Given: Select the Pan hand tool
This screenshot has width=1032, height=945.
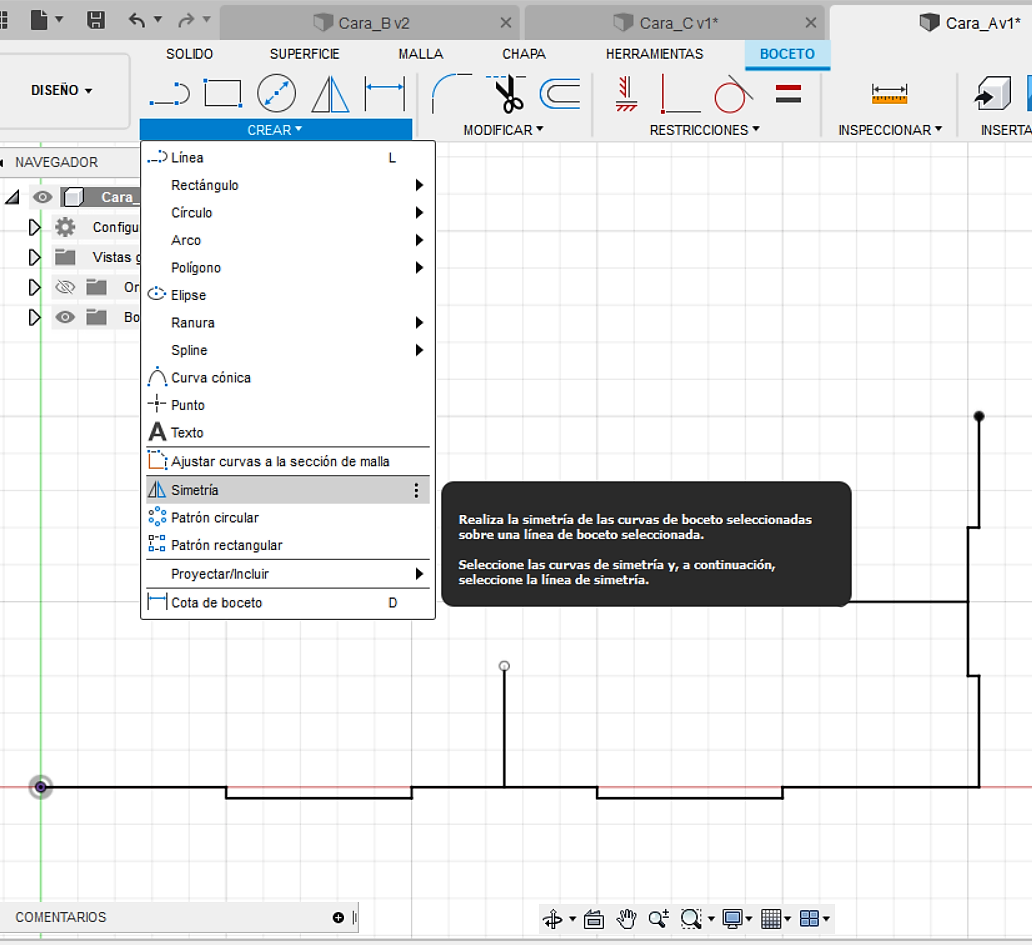Looking at the screenshot, I should (627, 919).
